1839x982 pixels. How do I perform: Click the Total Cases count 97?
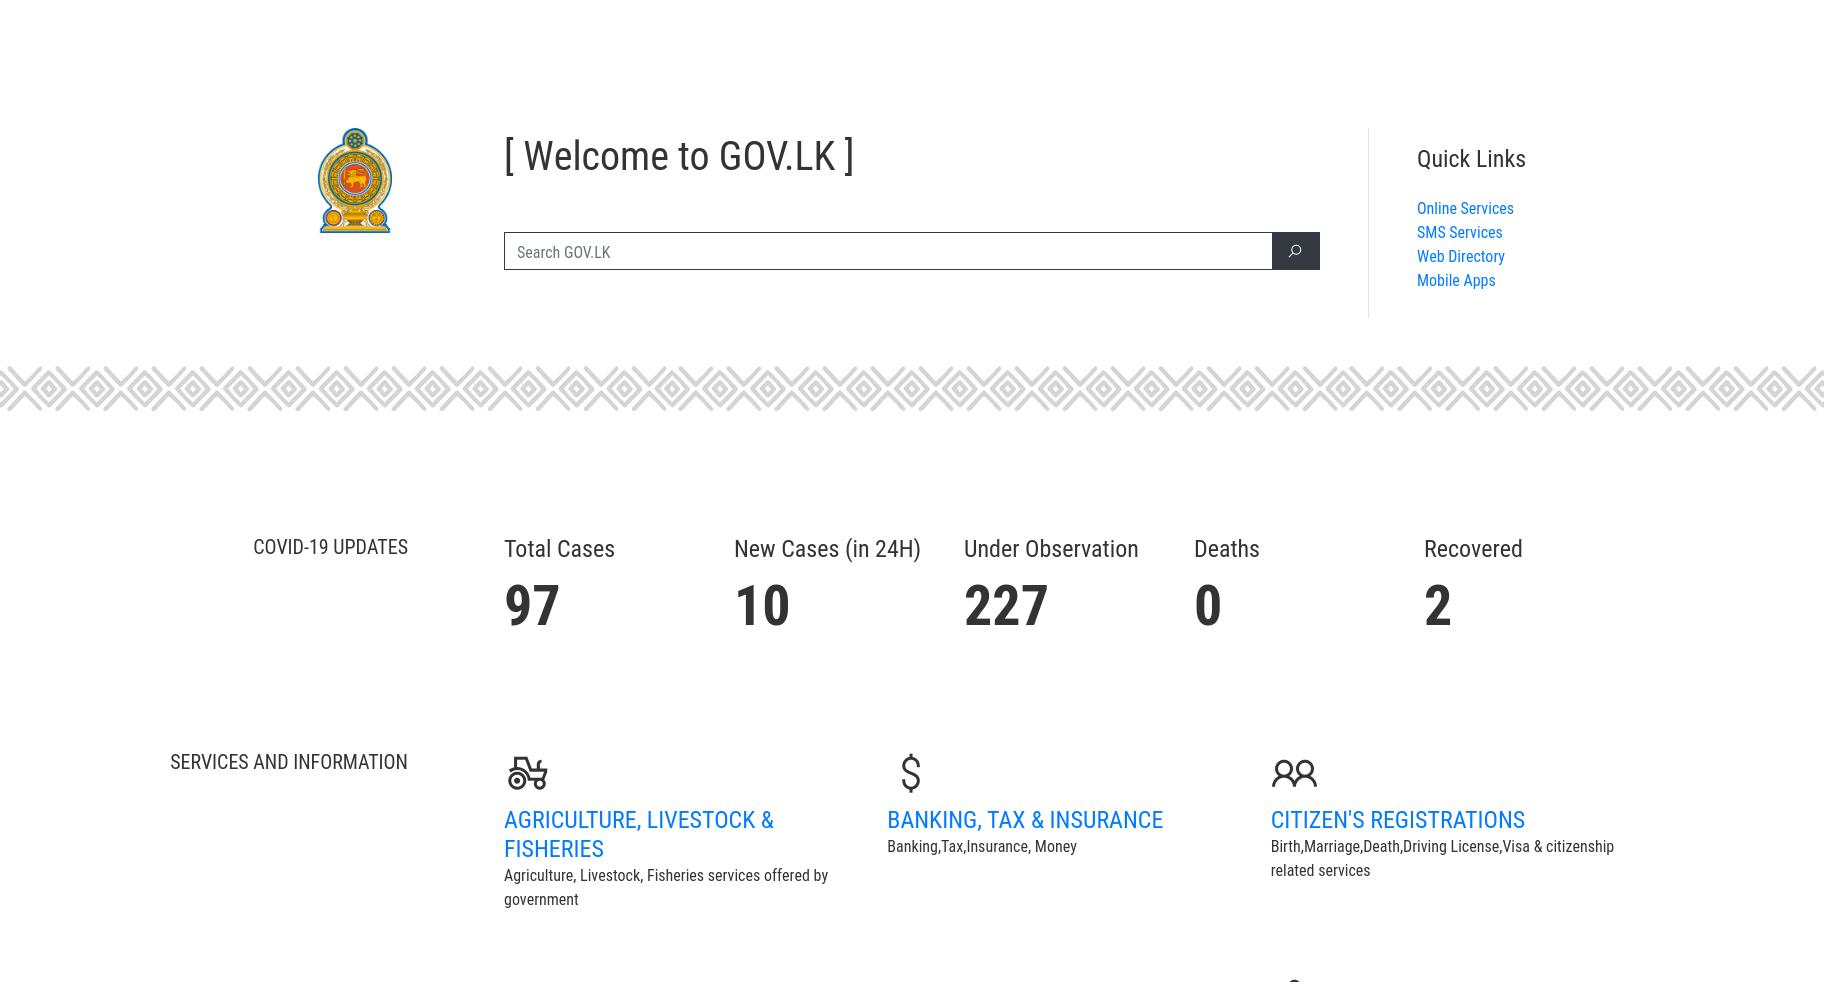[x=532, y=605]
